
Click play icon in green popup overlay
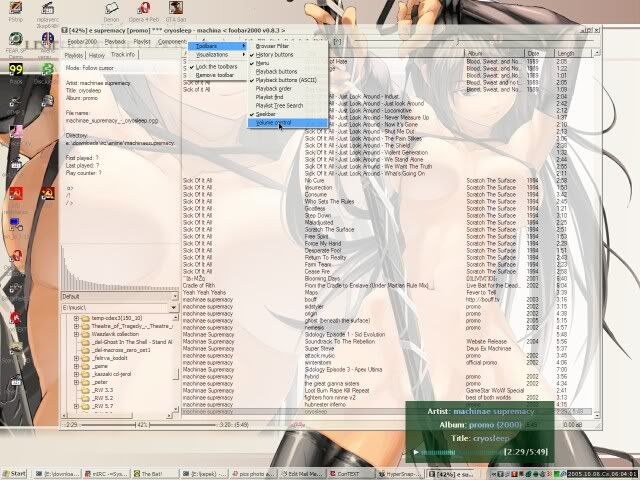coord(416,452)
